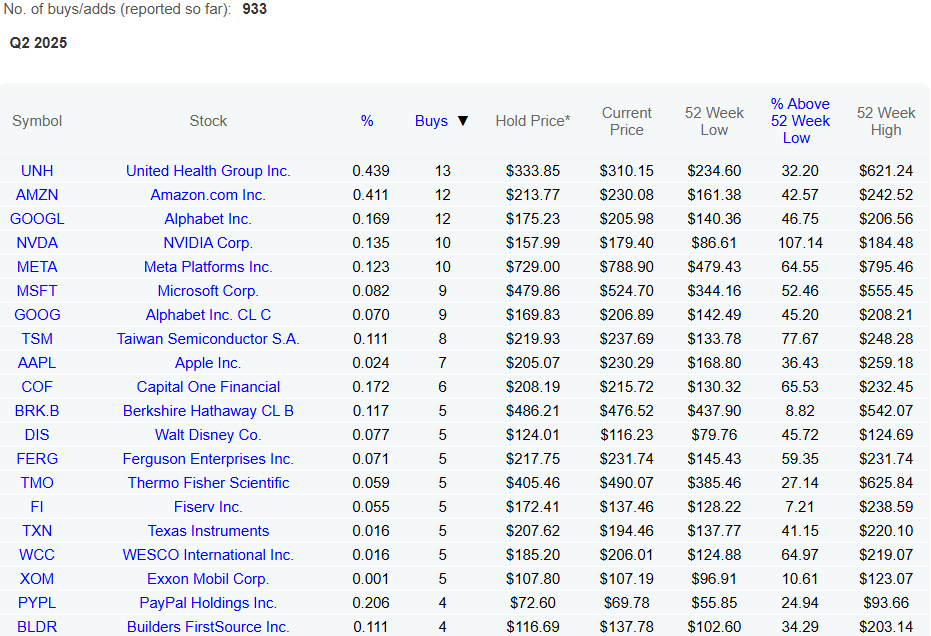The image size is (931, 636).
Task: Open COF symbol link
Action: [37, 387]
